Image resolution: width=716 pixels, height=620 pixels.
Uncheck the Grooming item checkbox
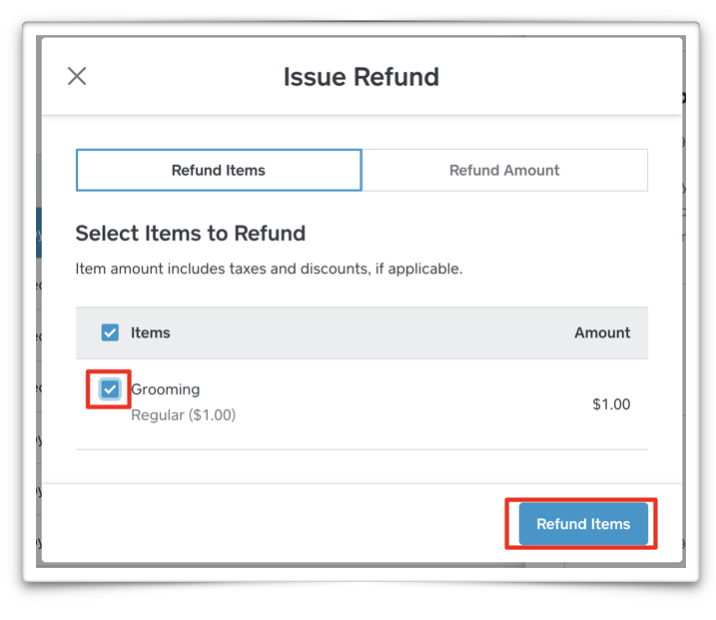click(110, 389)
